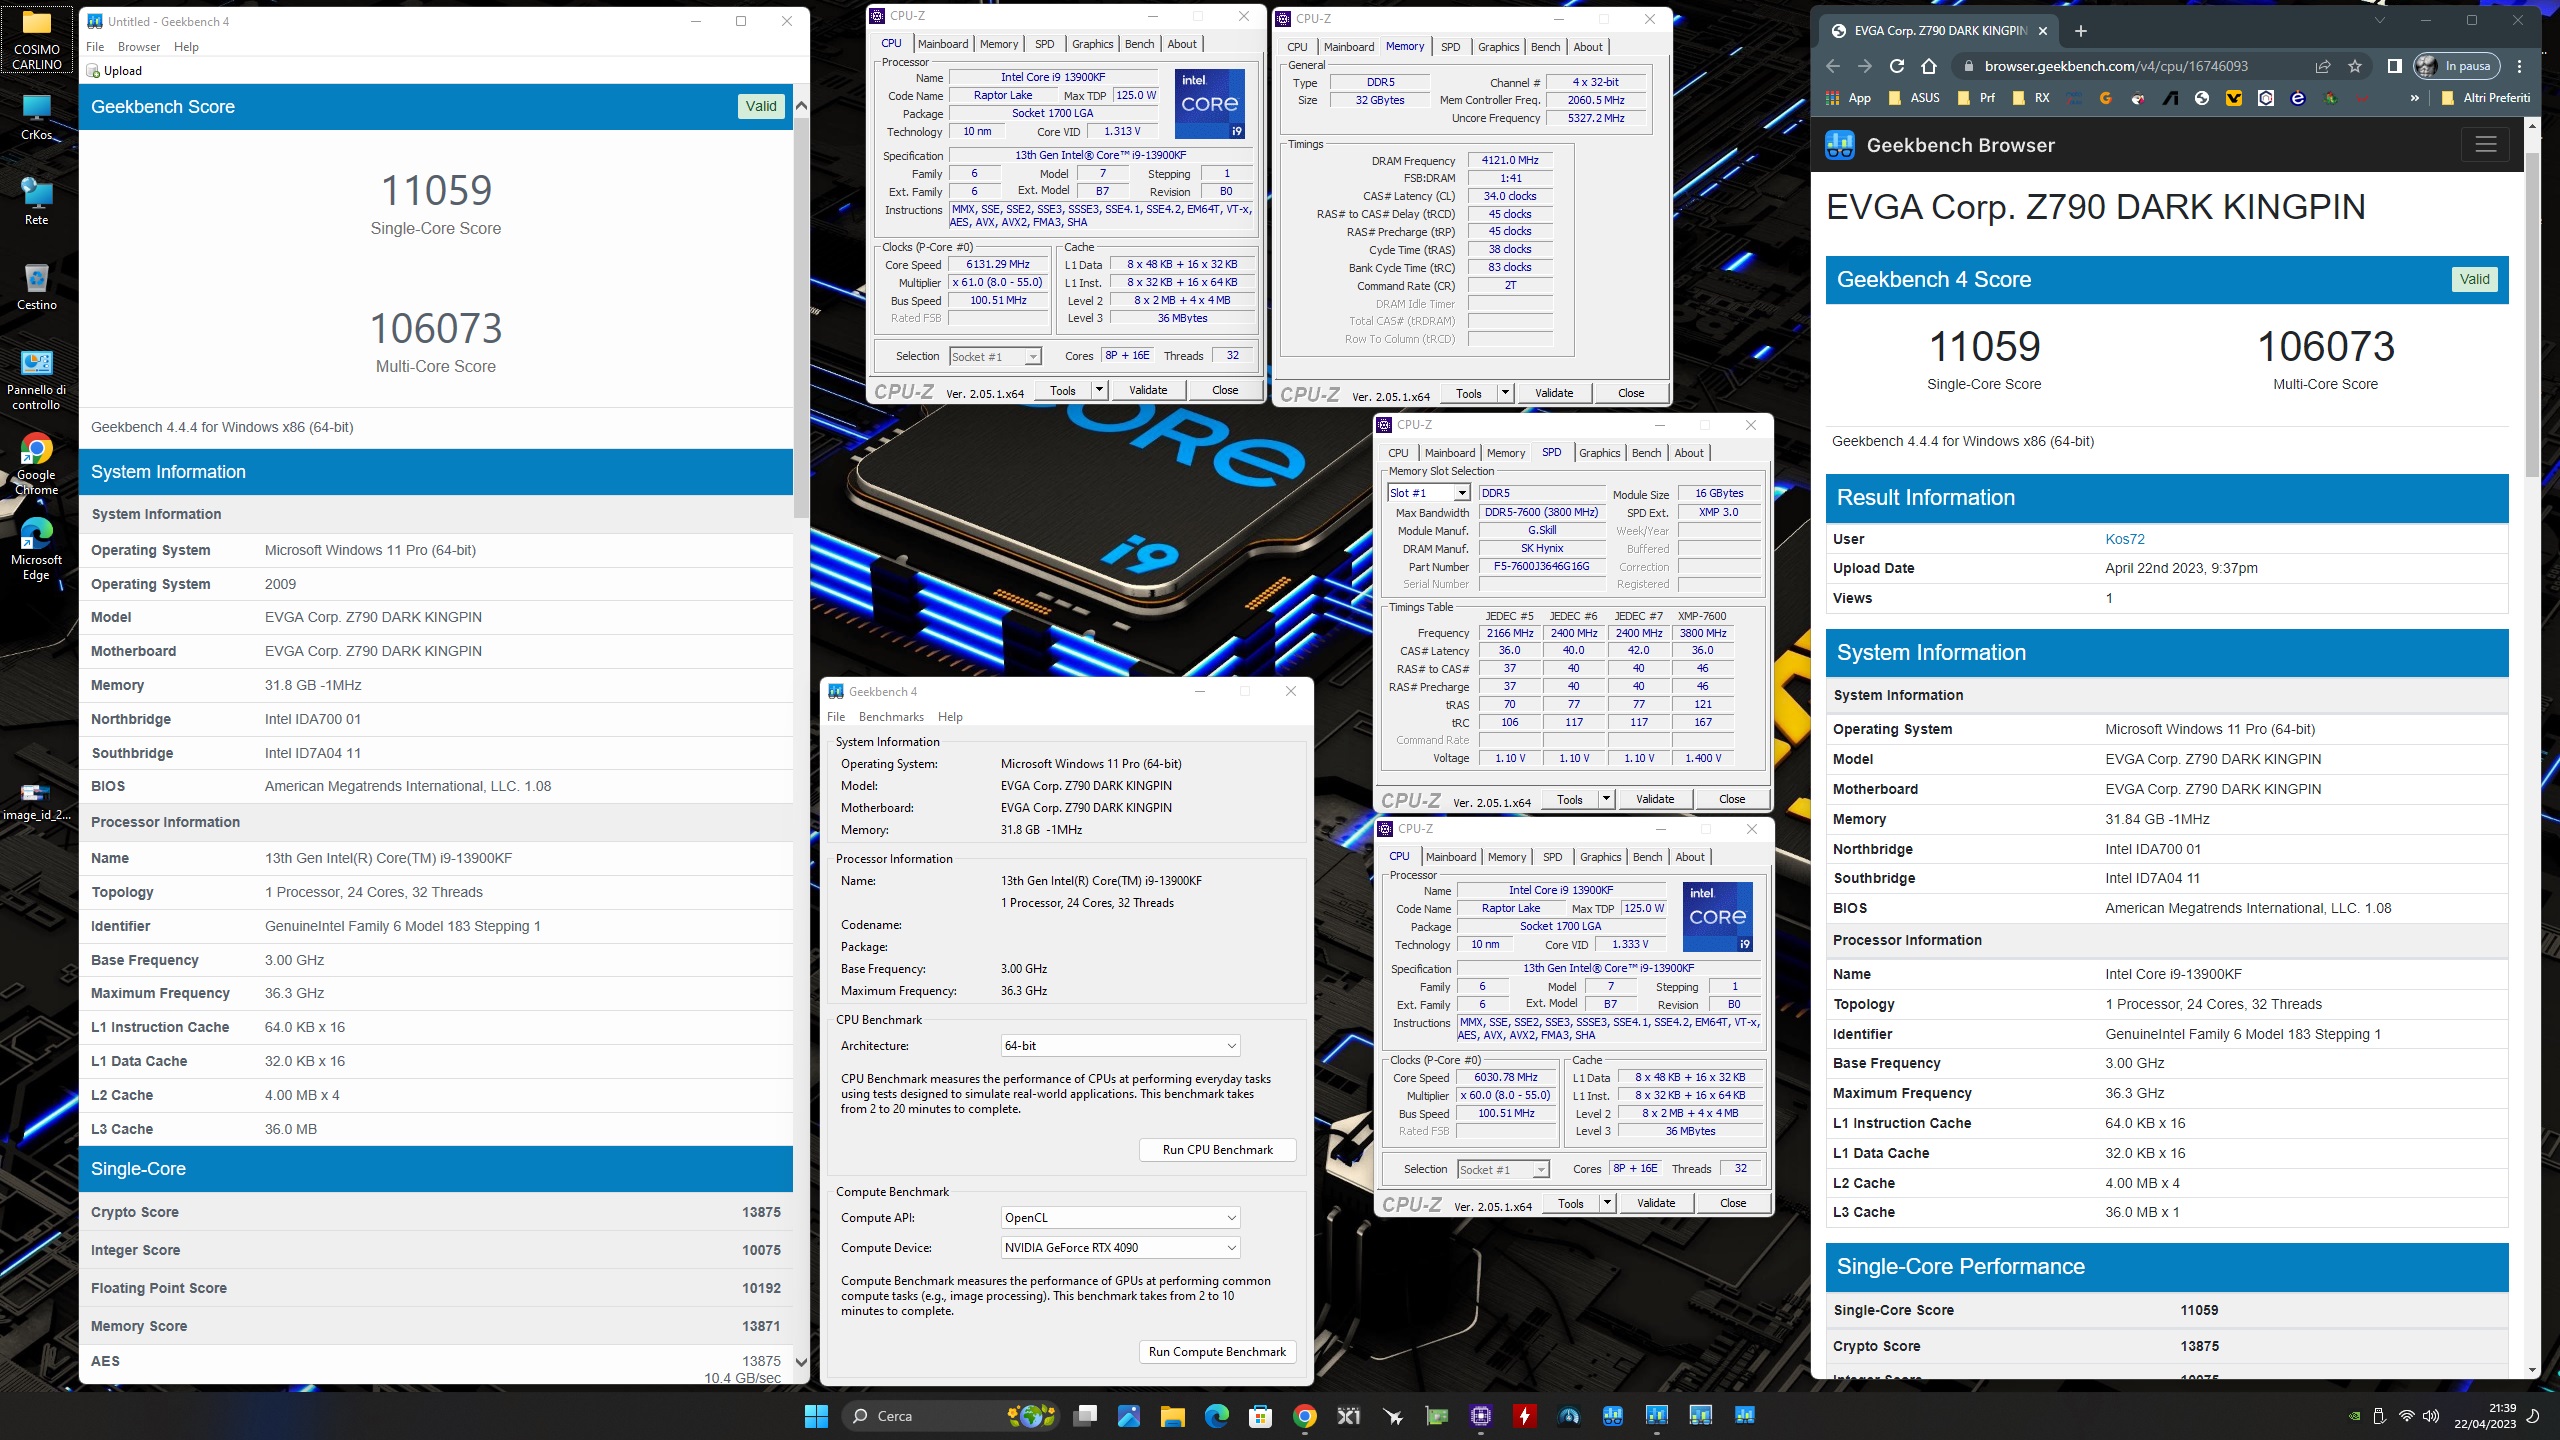Open the Cestino desktop icon
2560x1440 pixels.
36,287
